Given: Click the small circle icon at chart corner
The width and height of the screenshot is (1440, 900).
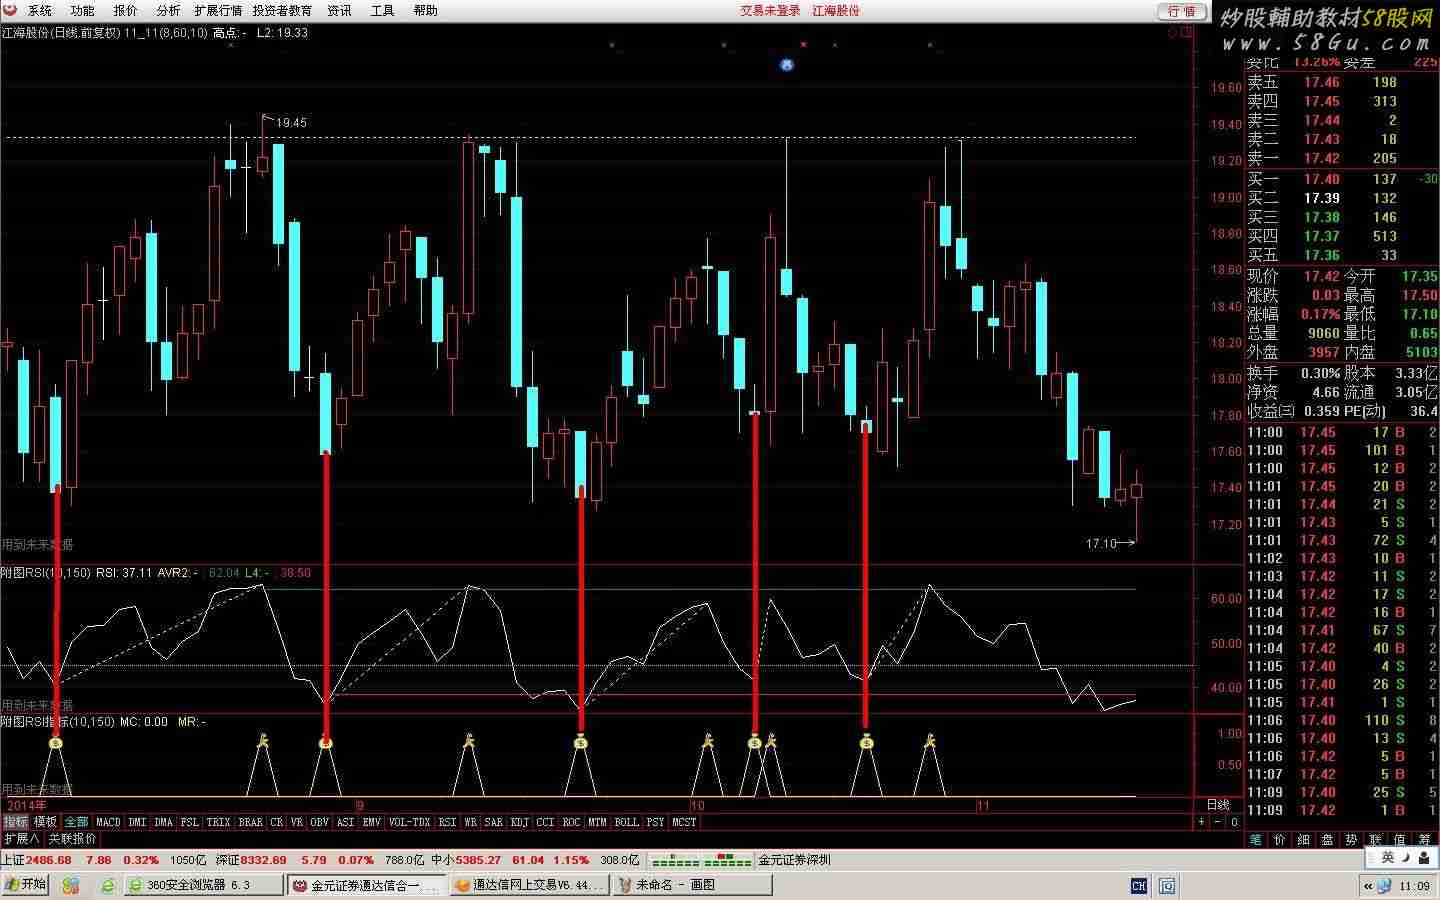Looking at the screenshot, I should [1174, 32].
